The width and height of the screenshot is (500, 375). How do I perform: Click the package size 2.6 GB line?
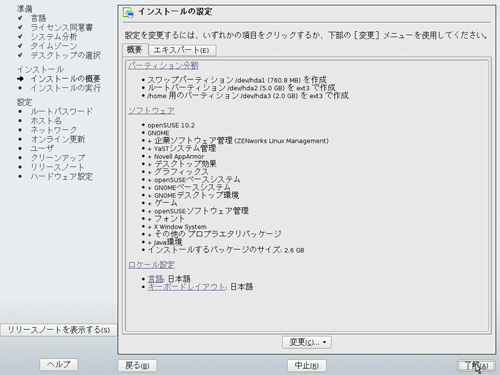point(226,250)
